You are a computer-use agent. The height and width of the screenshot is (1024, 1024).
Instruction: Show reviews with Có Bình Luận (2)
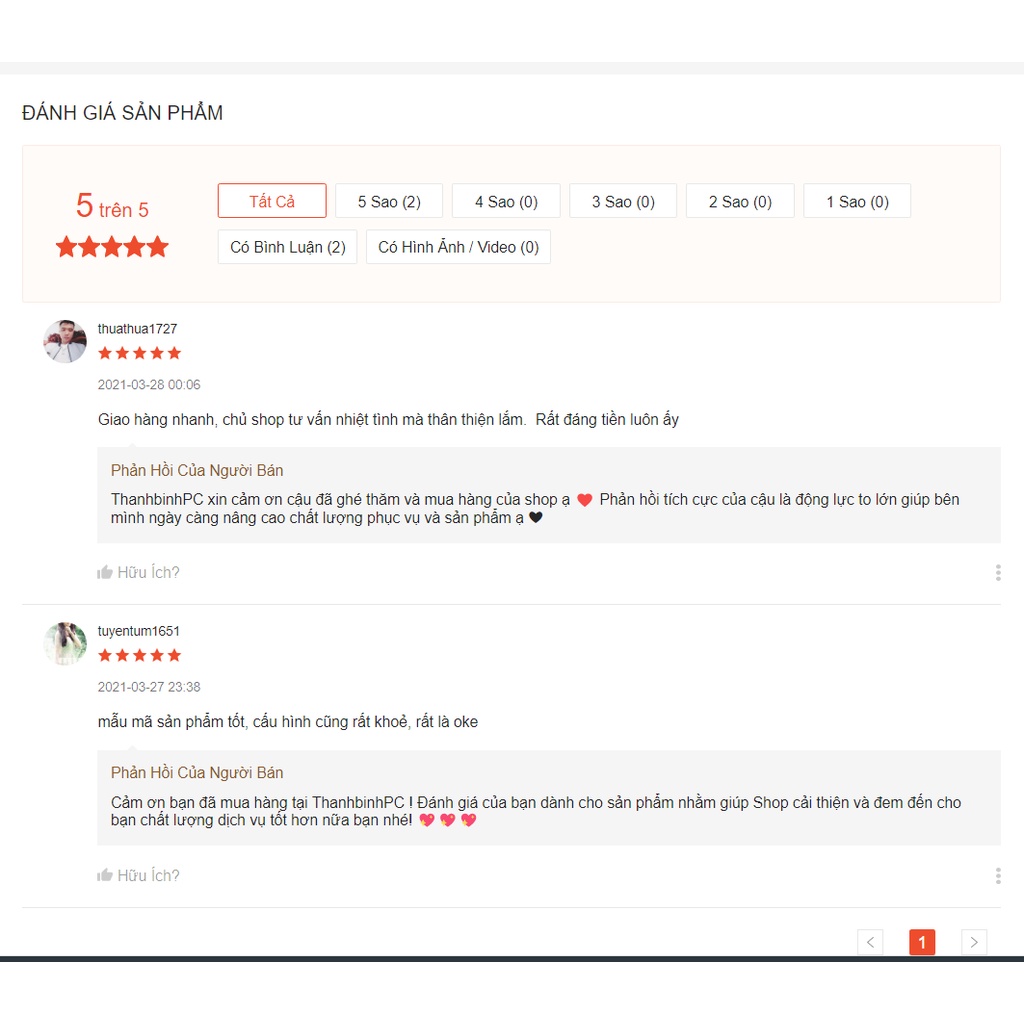(x=287, y=247)
